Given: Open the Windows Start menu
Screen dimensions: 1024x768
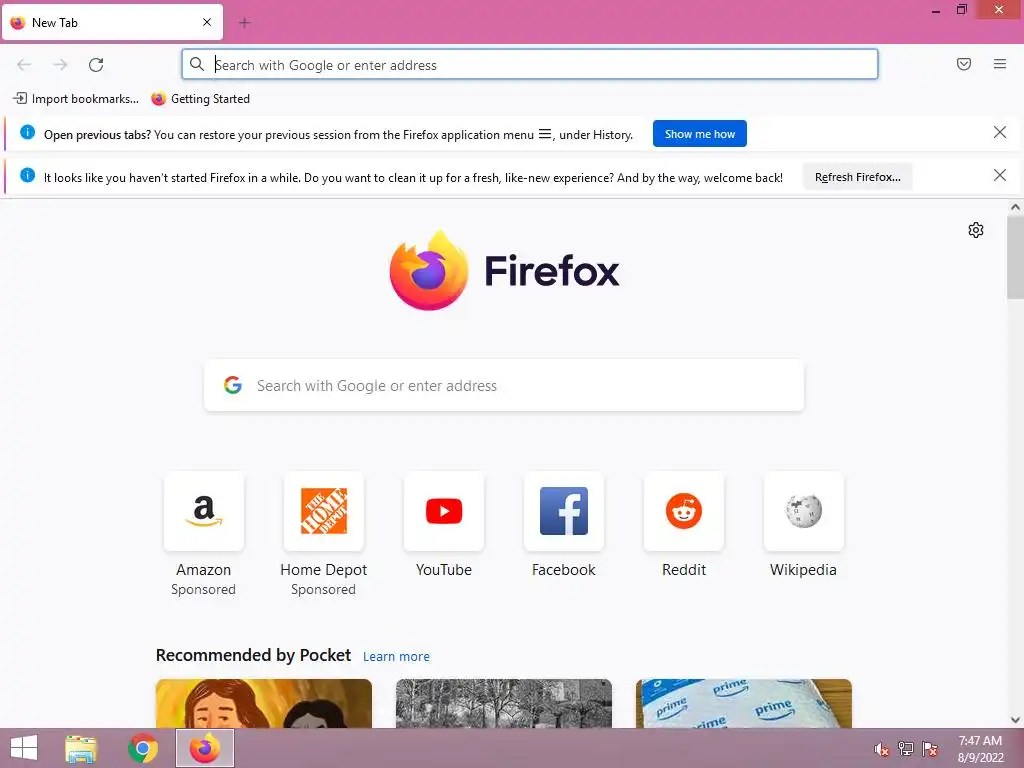Looking at the screenshot, I should 24,748.
